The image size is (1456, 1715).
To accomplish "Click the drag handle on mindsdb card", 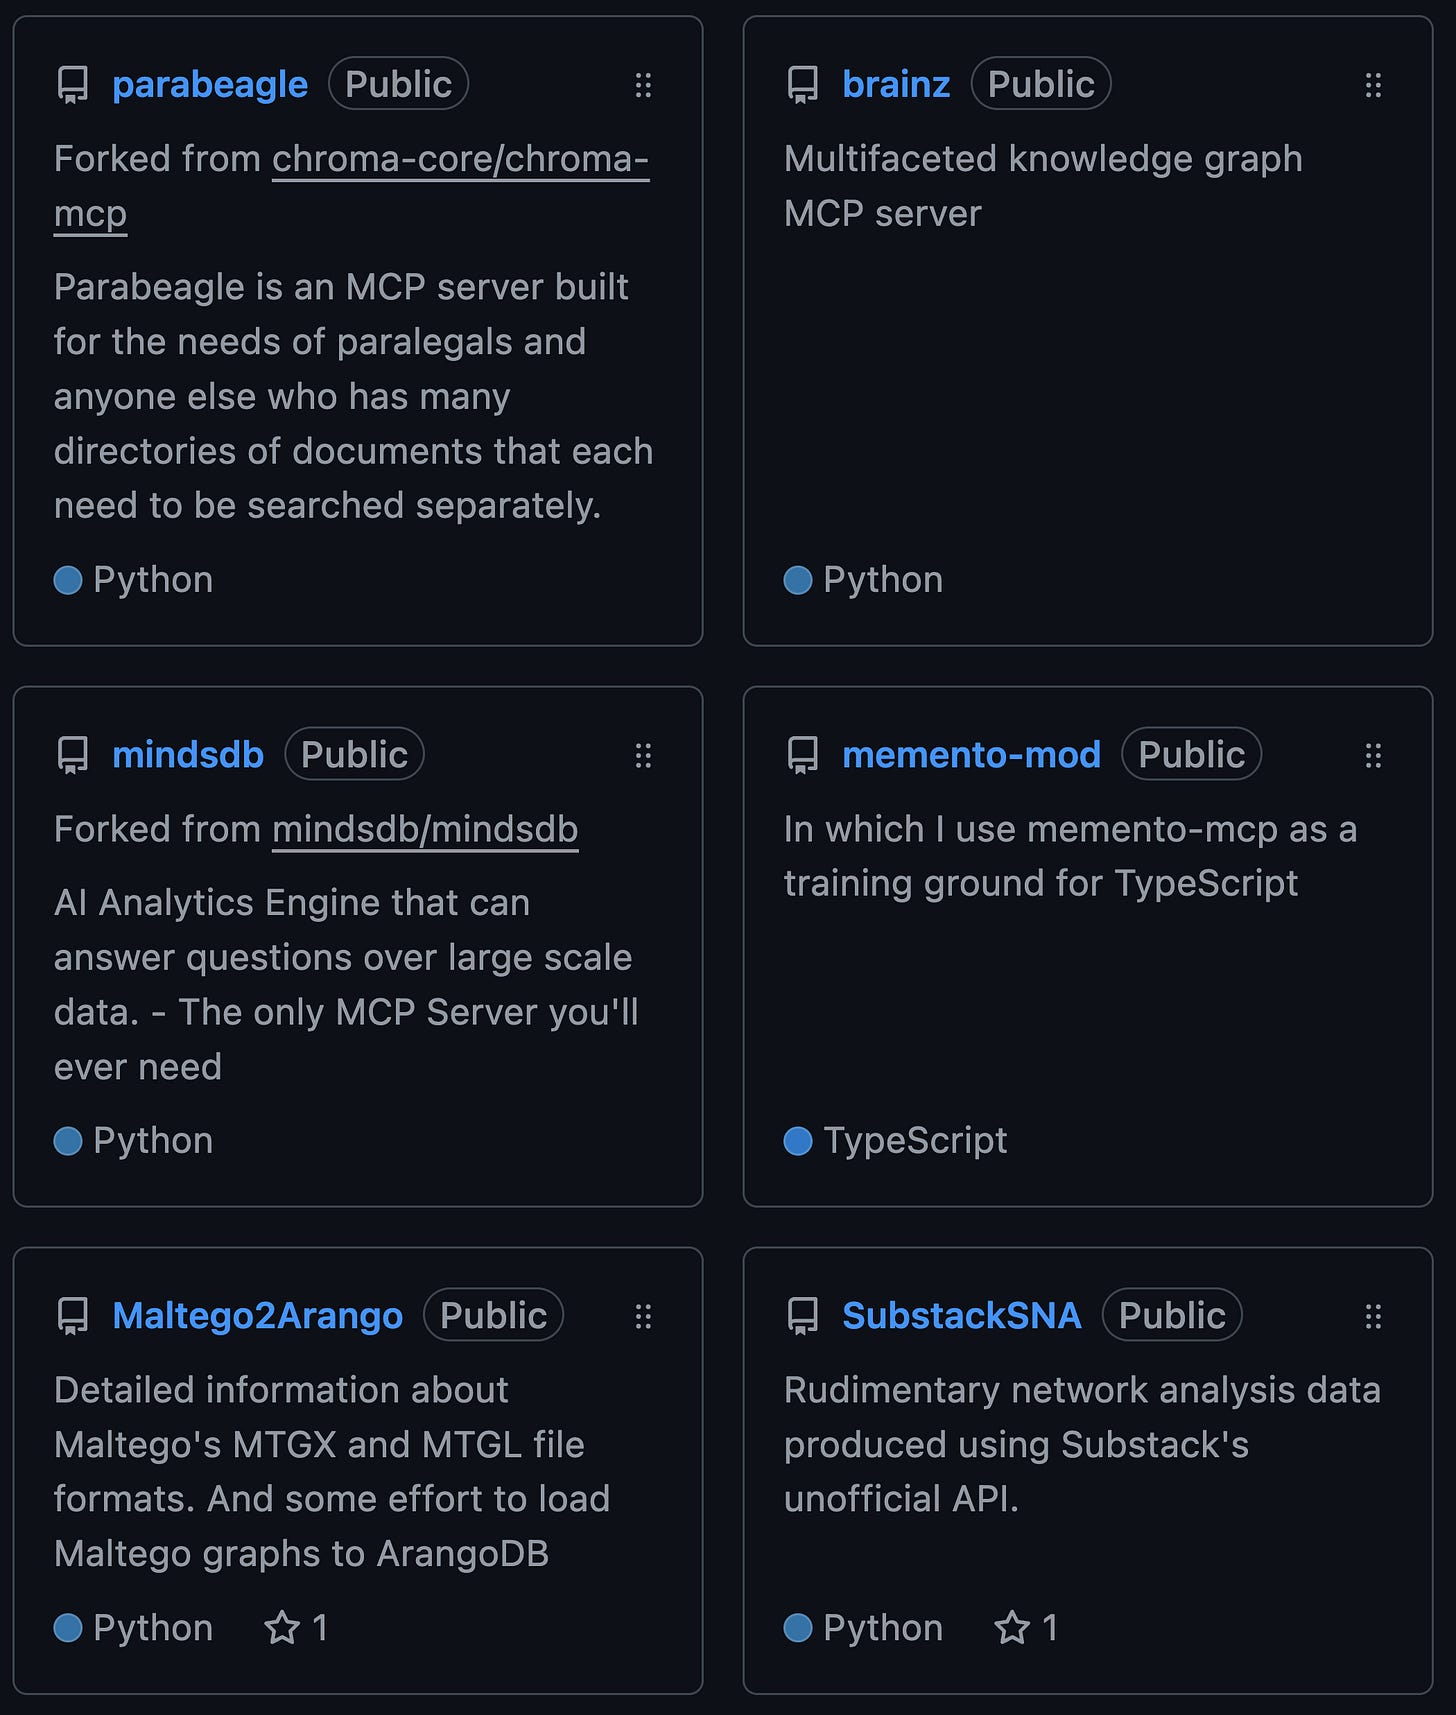I will point(643,755).
